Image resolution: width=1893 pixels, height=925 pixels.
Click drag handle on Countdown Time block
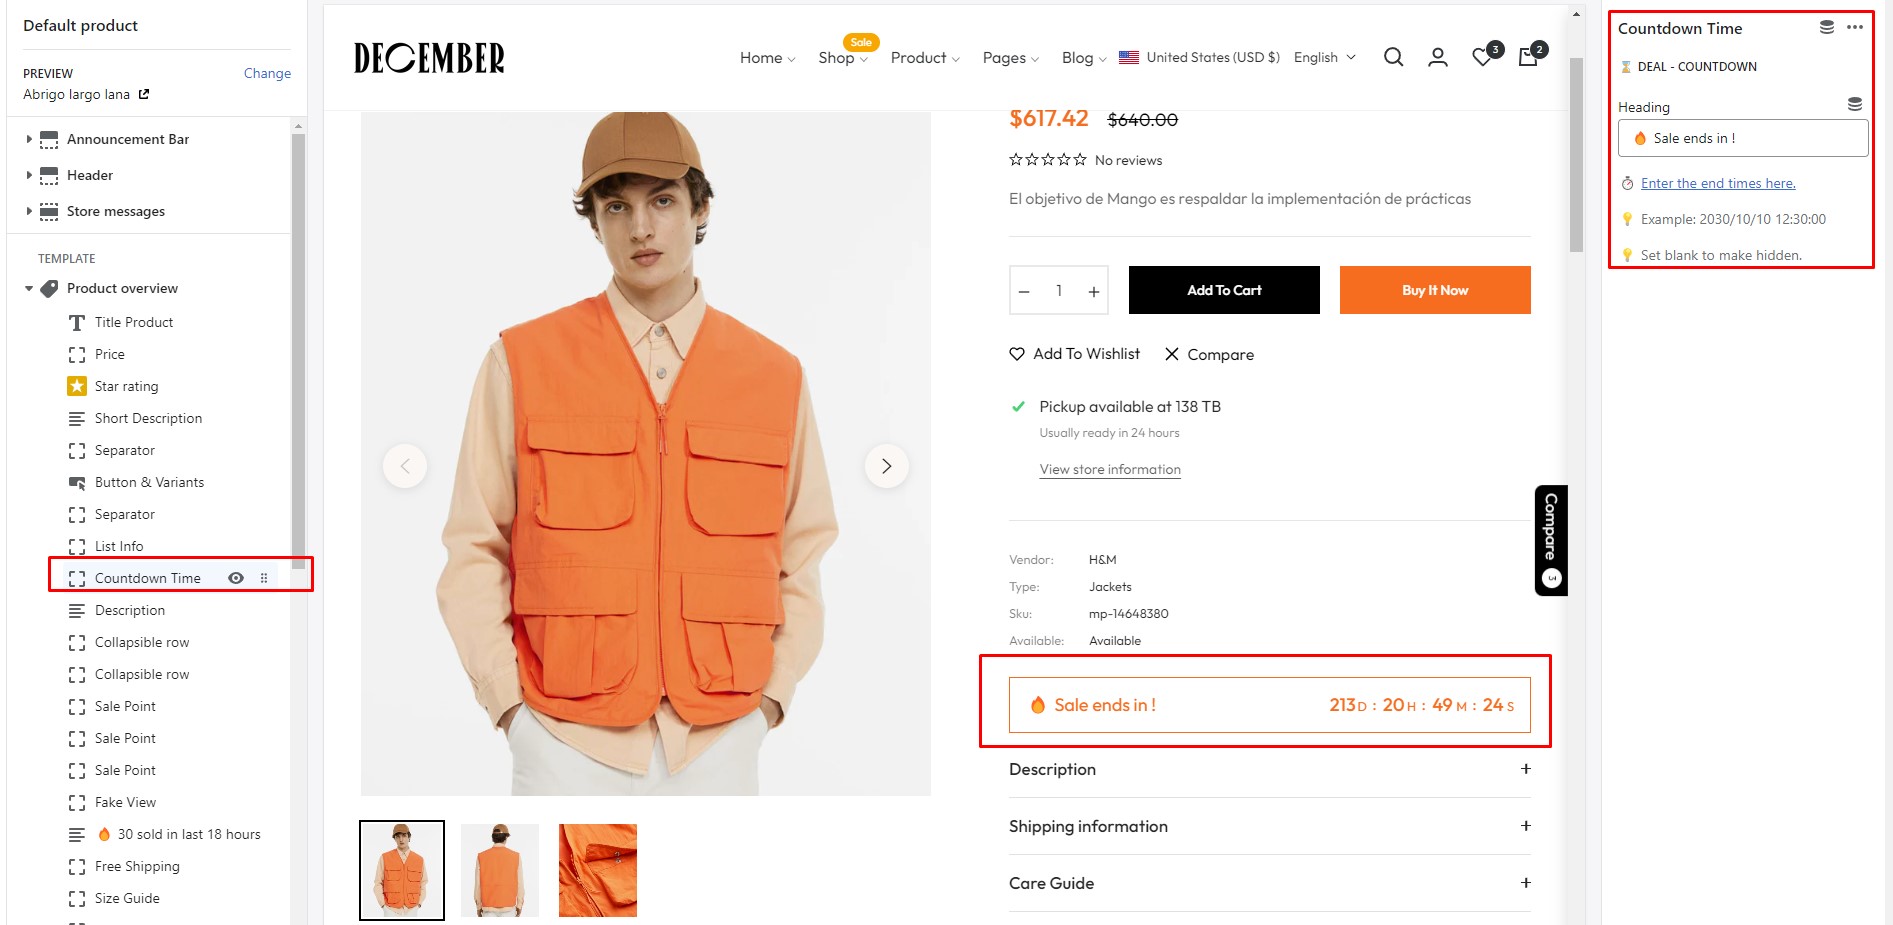tap(264, 578)
